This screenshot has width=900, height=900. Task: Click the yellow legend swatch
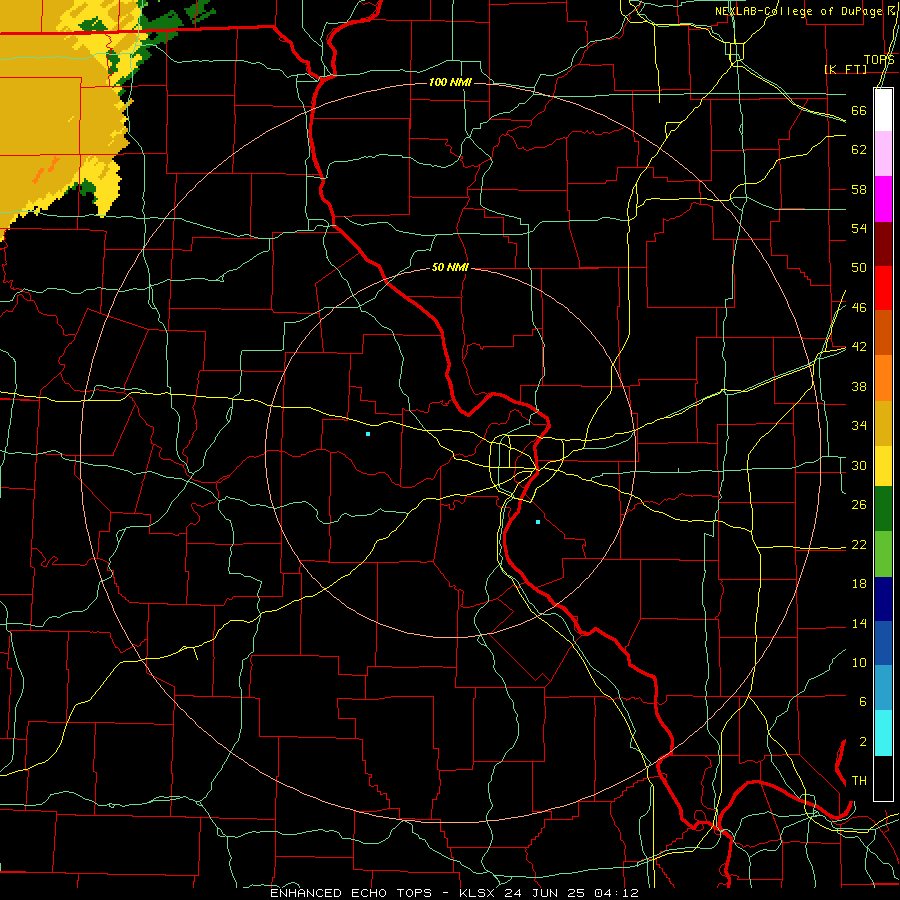pos(883,465)
